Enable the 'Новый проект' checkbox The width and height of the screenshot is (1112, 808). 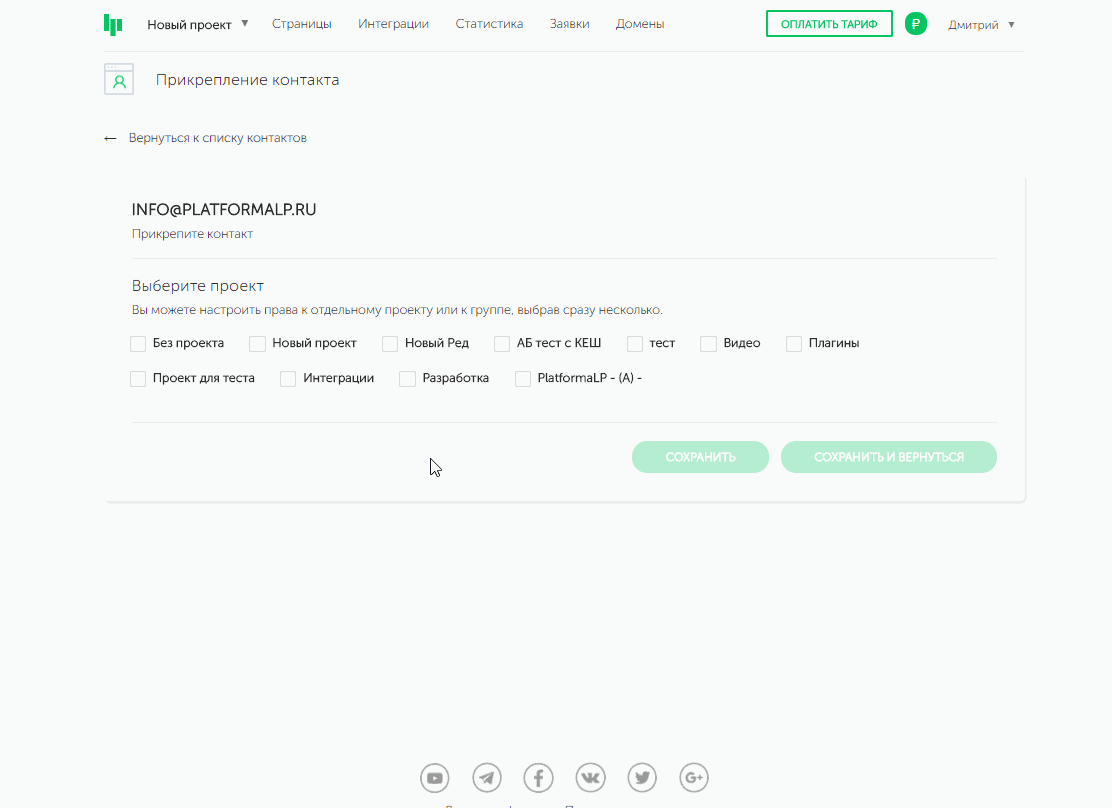click(257, 344)
